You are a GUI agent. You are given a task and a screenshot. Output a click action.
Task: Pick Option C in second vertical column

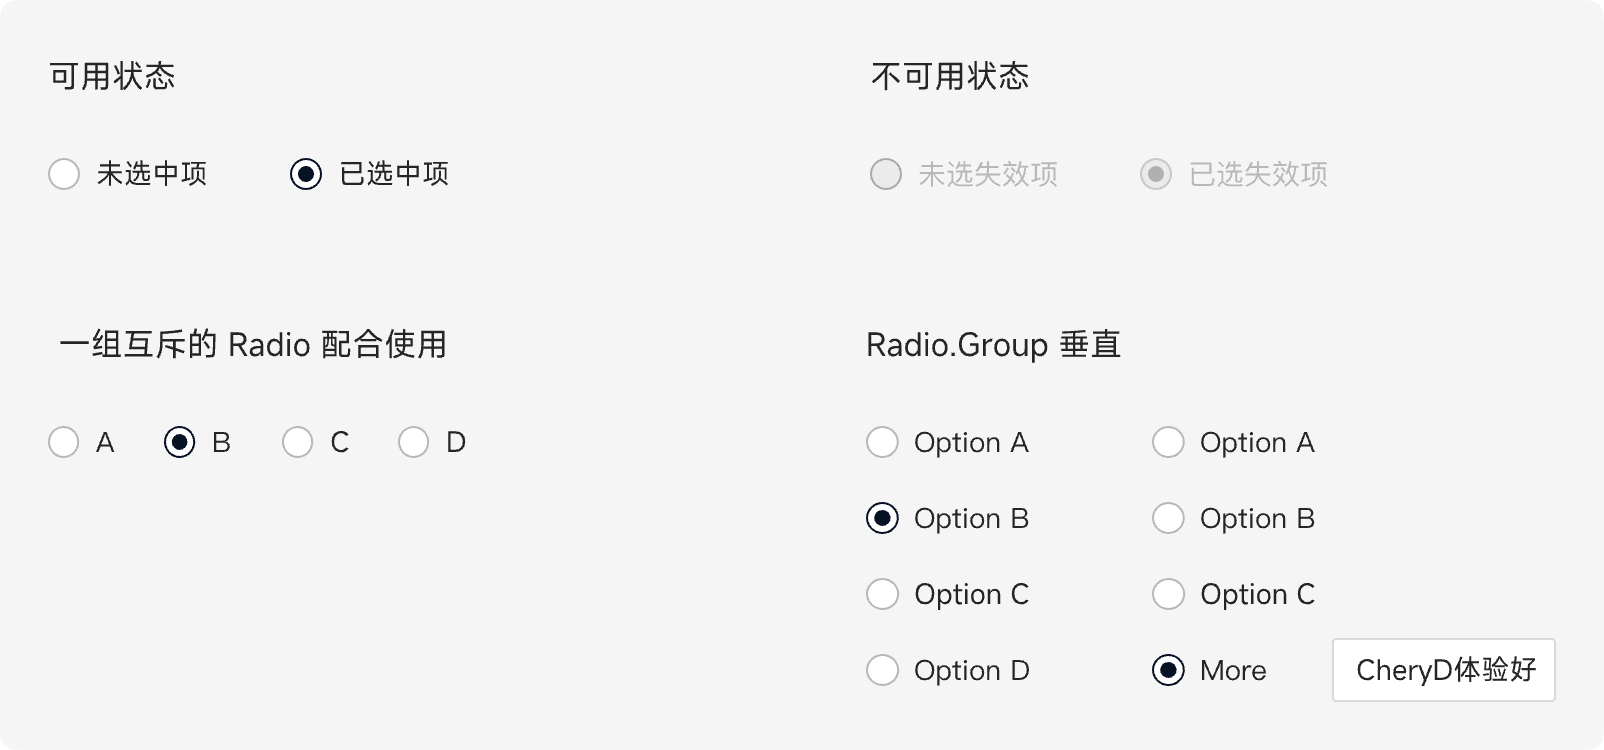1168,594
